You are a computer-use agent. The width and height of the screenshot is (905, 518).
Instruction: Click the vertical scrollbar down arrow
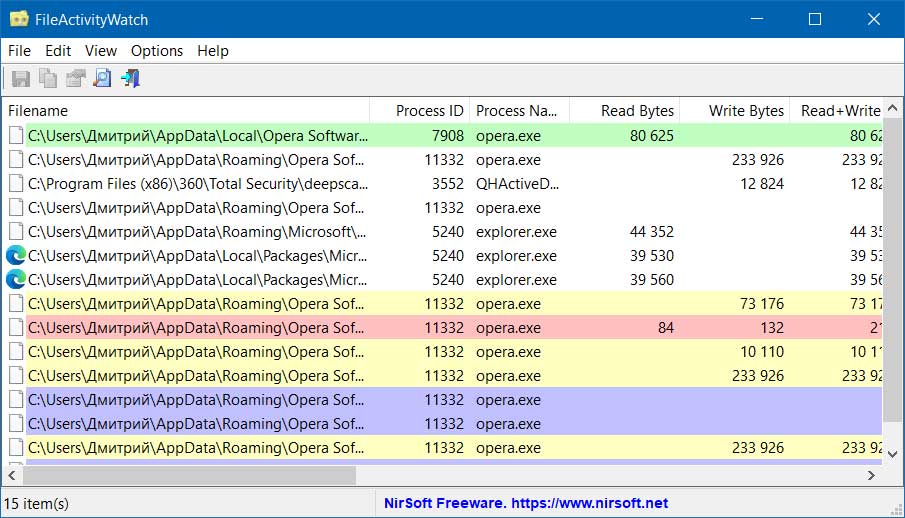click(892, 454)
